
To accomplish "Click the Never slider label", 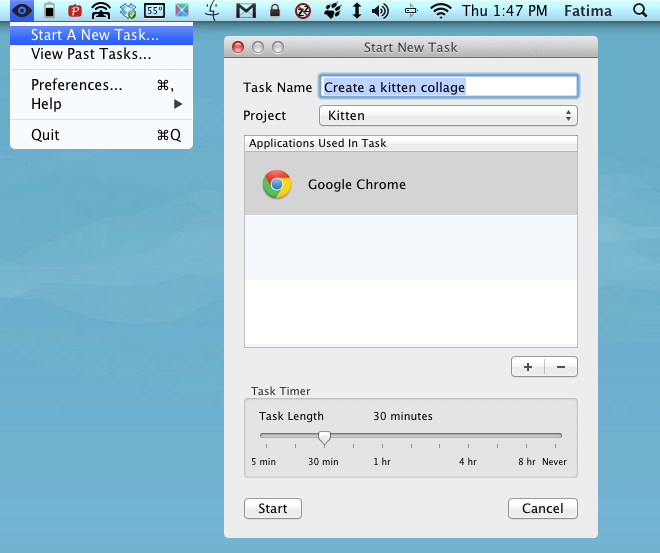I will (554, 462).
